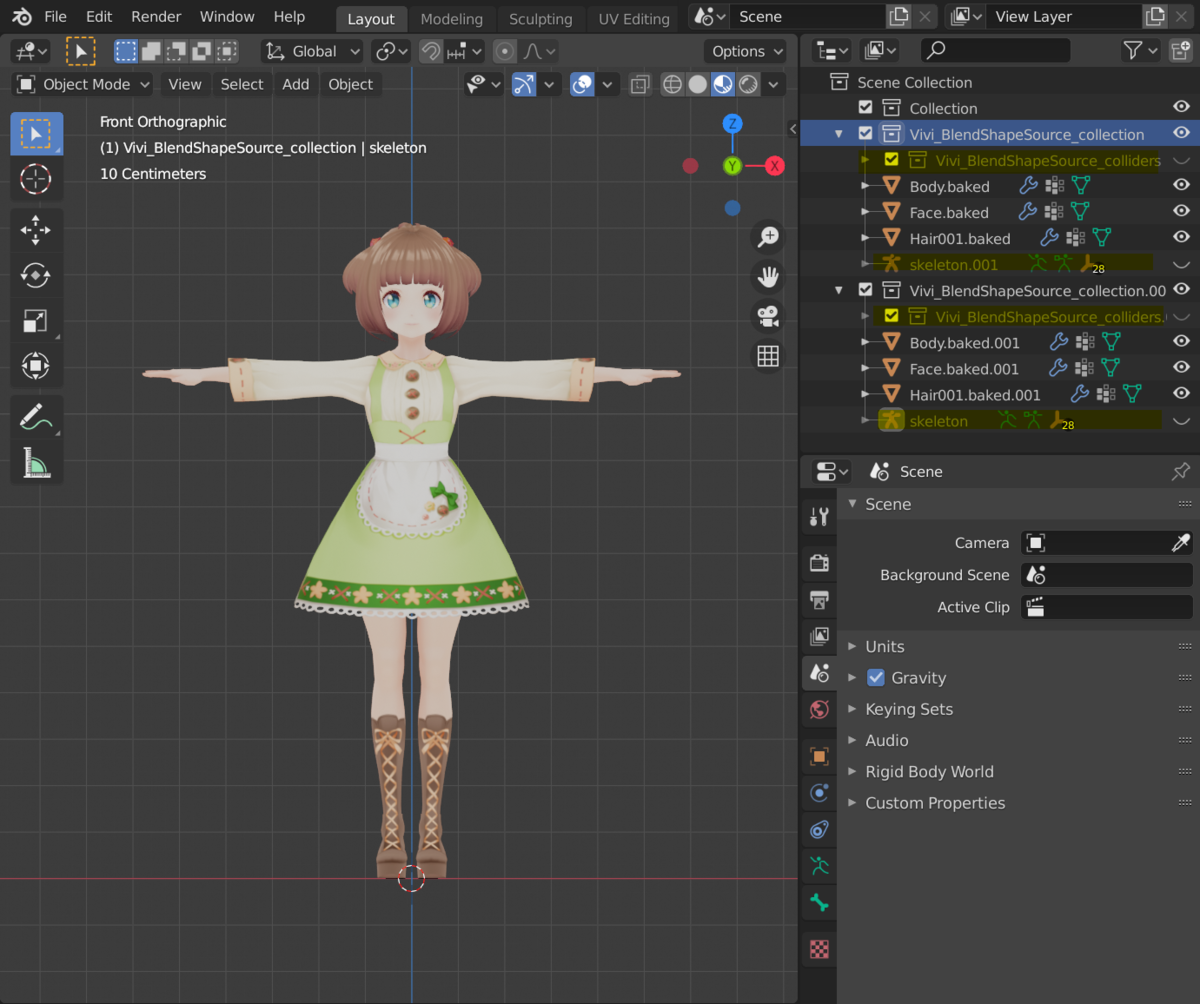
Task: Select the combined Transform tool
Action: click(36, 365)
